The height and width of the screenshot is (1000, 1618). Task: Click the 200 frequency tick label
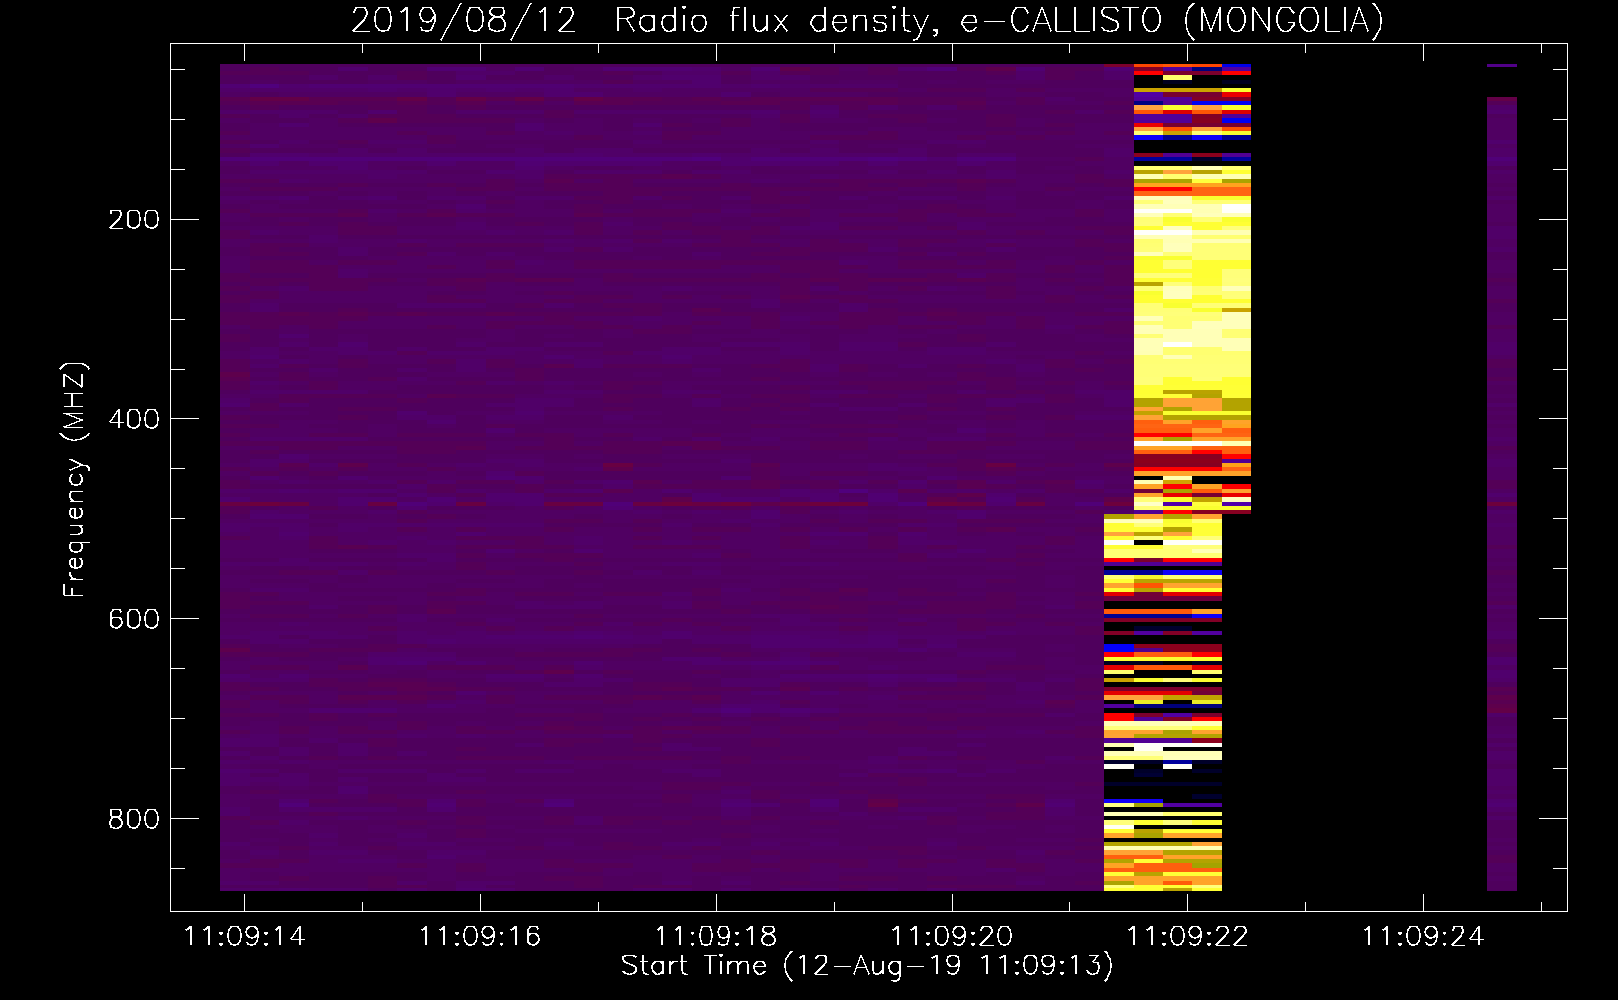[134, 220]
